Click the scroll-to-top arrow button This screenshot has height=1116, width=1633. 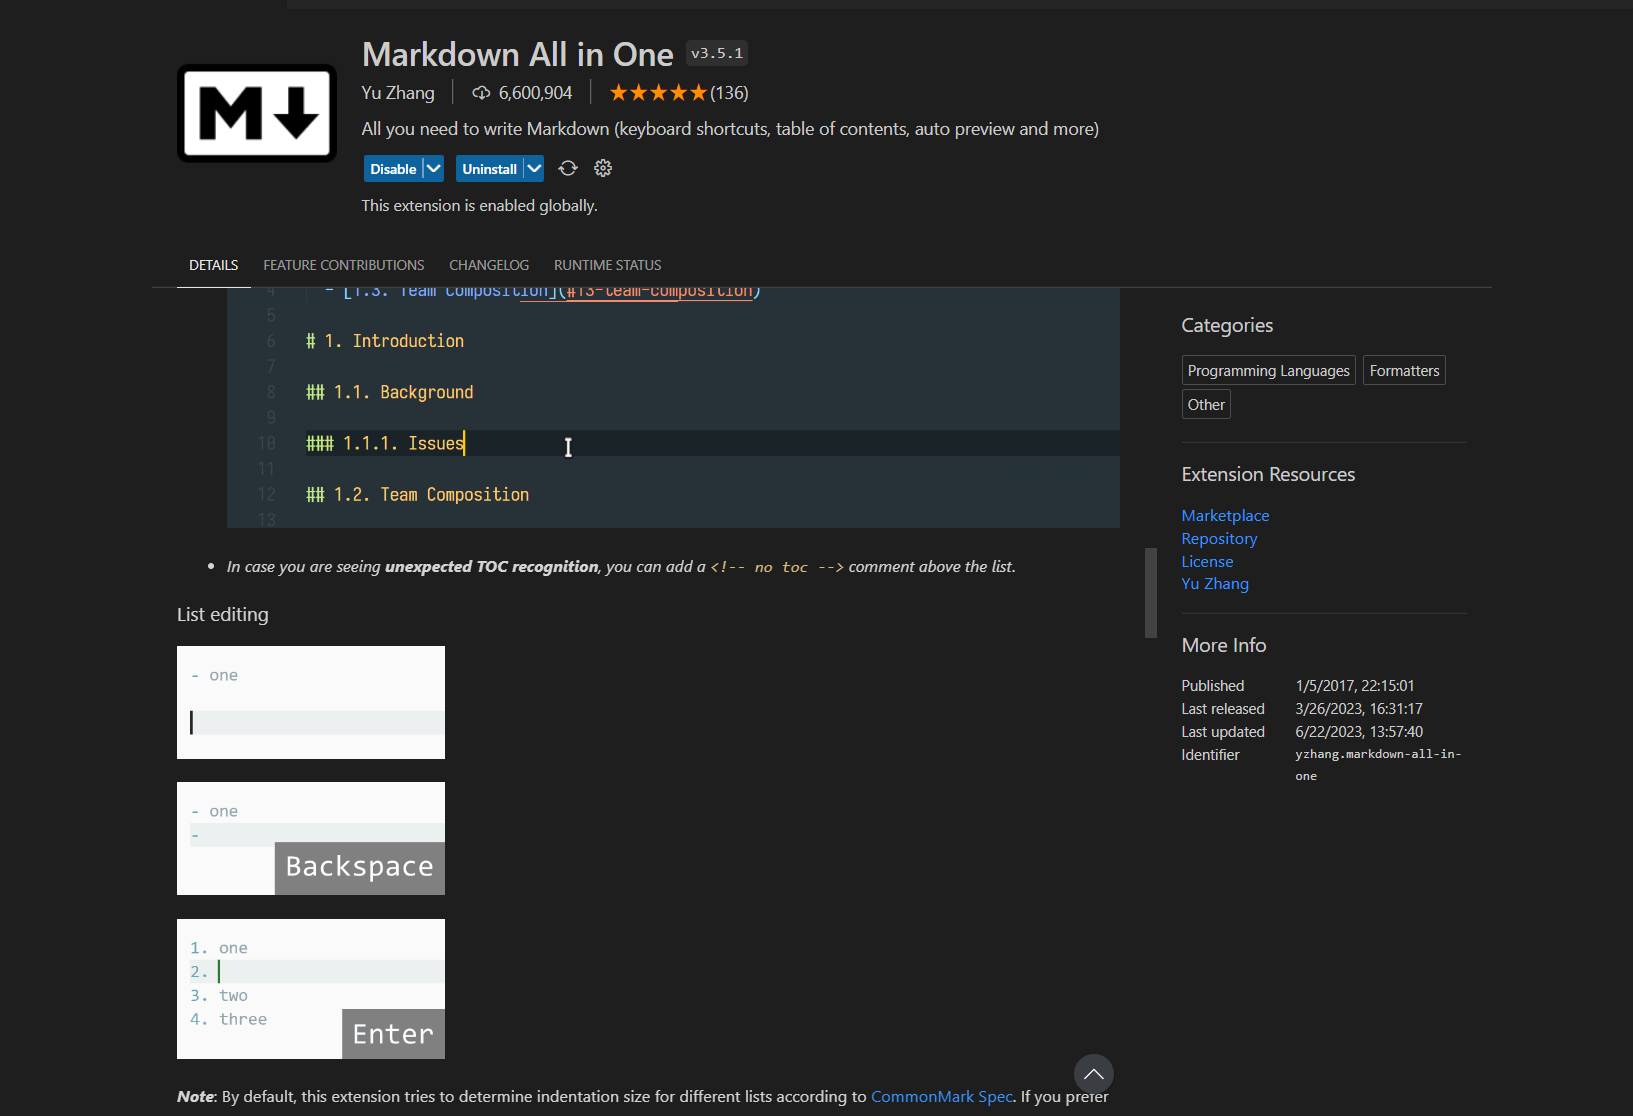1094,1074
